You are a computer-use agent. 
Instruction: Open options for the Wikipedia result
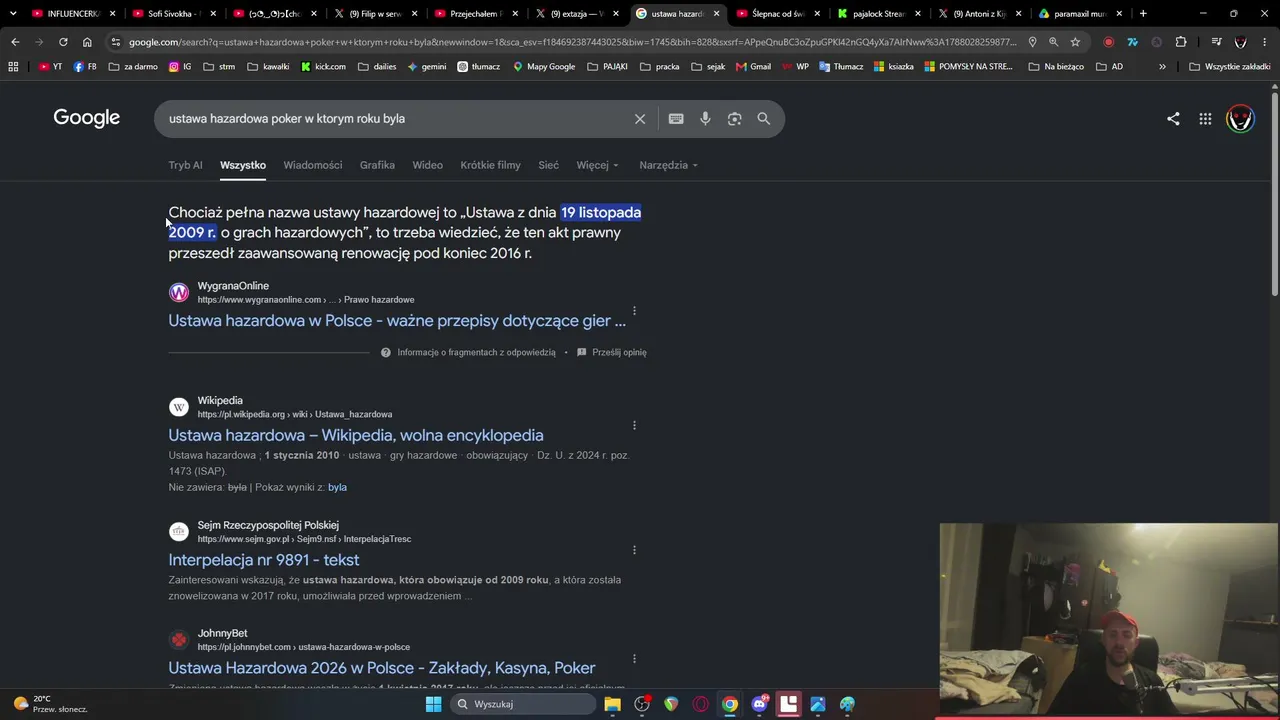coord(634,425)
